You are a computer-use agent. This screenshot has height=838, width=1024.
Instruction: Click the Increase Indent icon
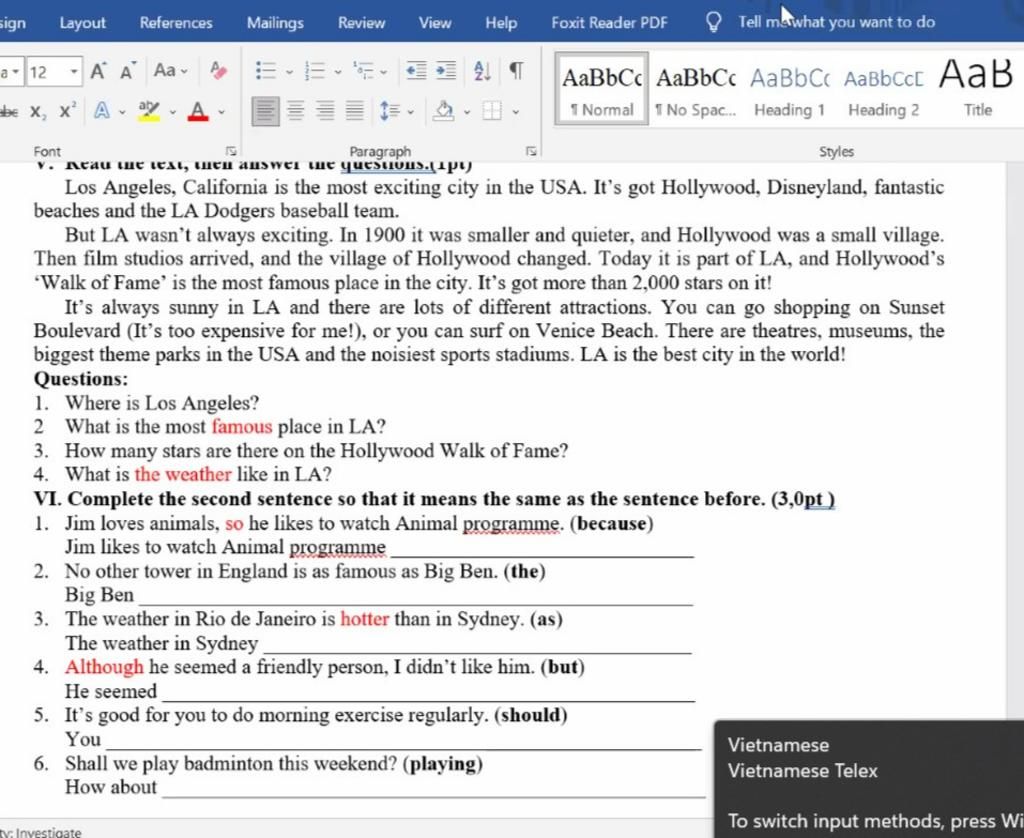(x=446, y=70)
